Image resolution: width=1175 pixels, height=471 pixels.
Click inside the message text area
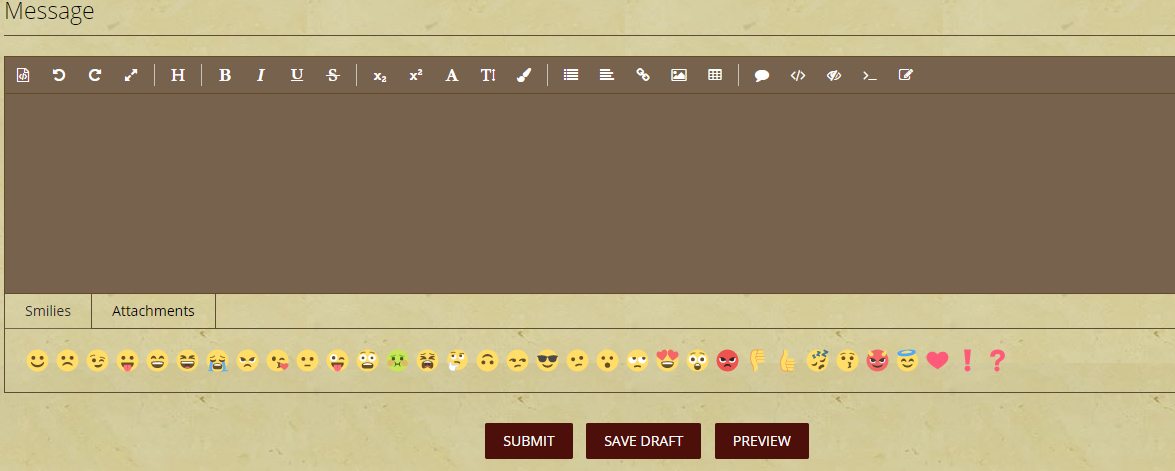click(589, 193)
